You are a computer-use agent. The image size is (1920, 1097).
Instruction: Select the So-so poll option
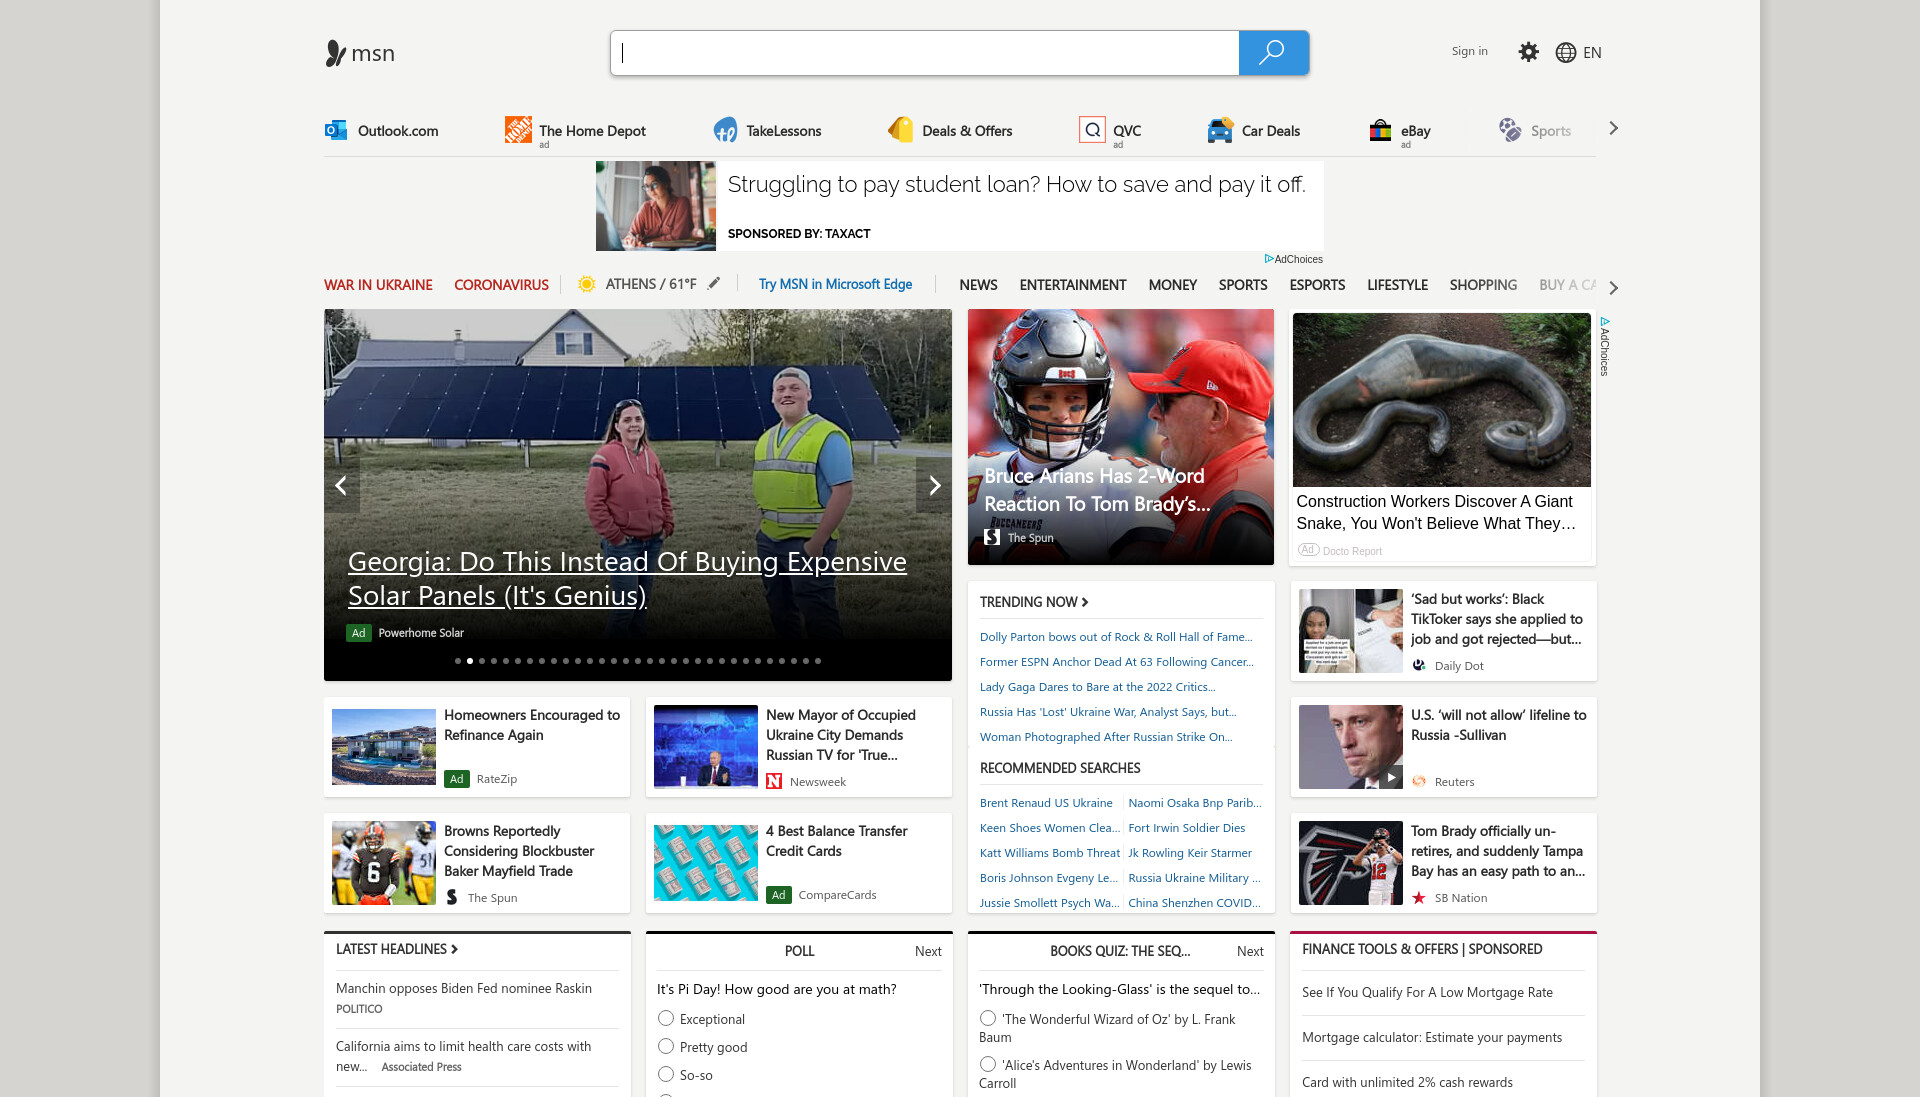666,1074
